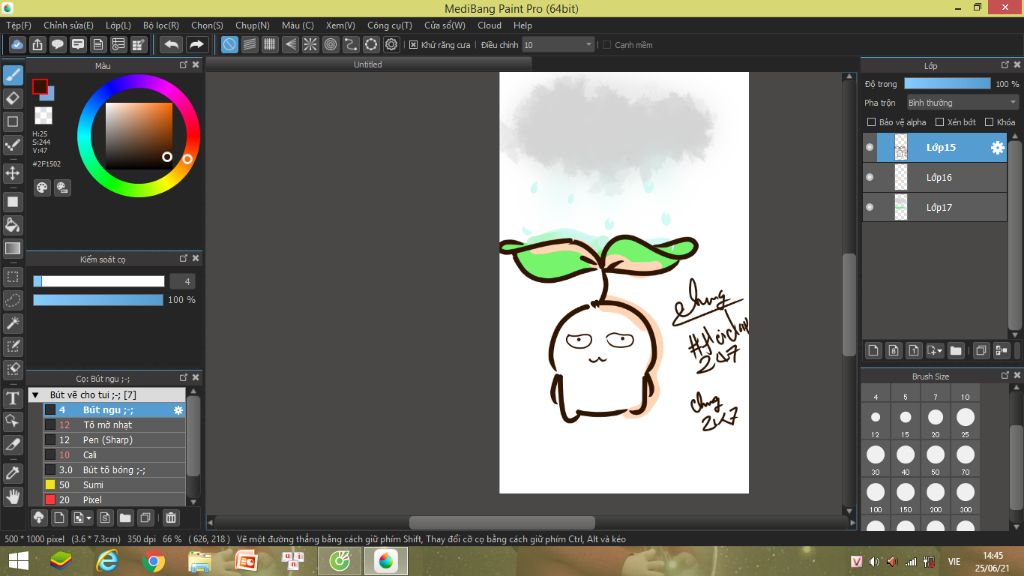Open settings gear on Lớp15 layer
The height and width of the screenshot is (576, 1024).
(x=997, y=148)
